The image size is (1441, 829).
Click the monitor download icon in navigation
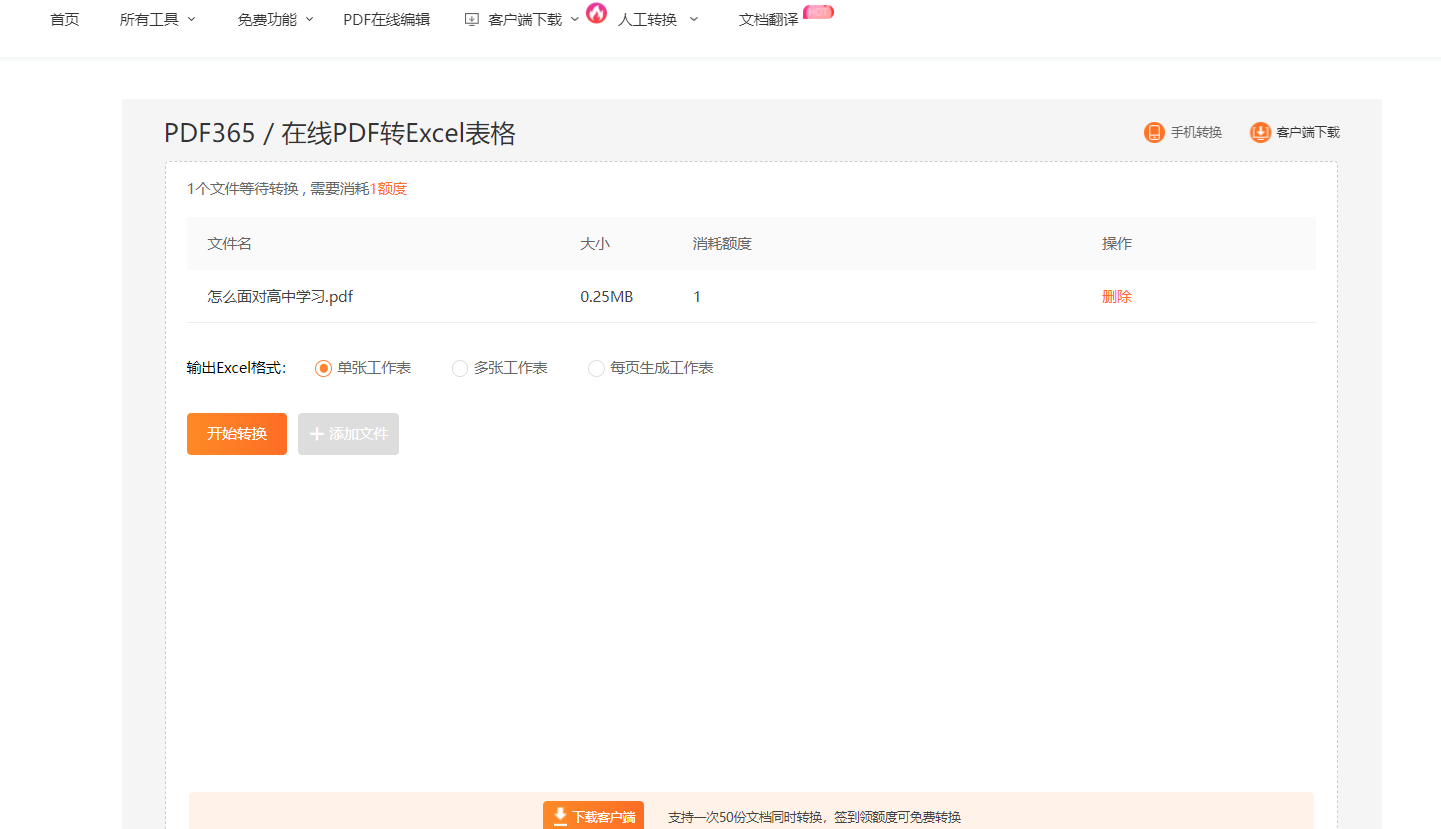coord(472,19)
